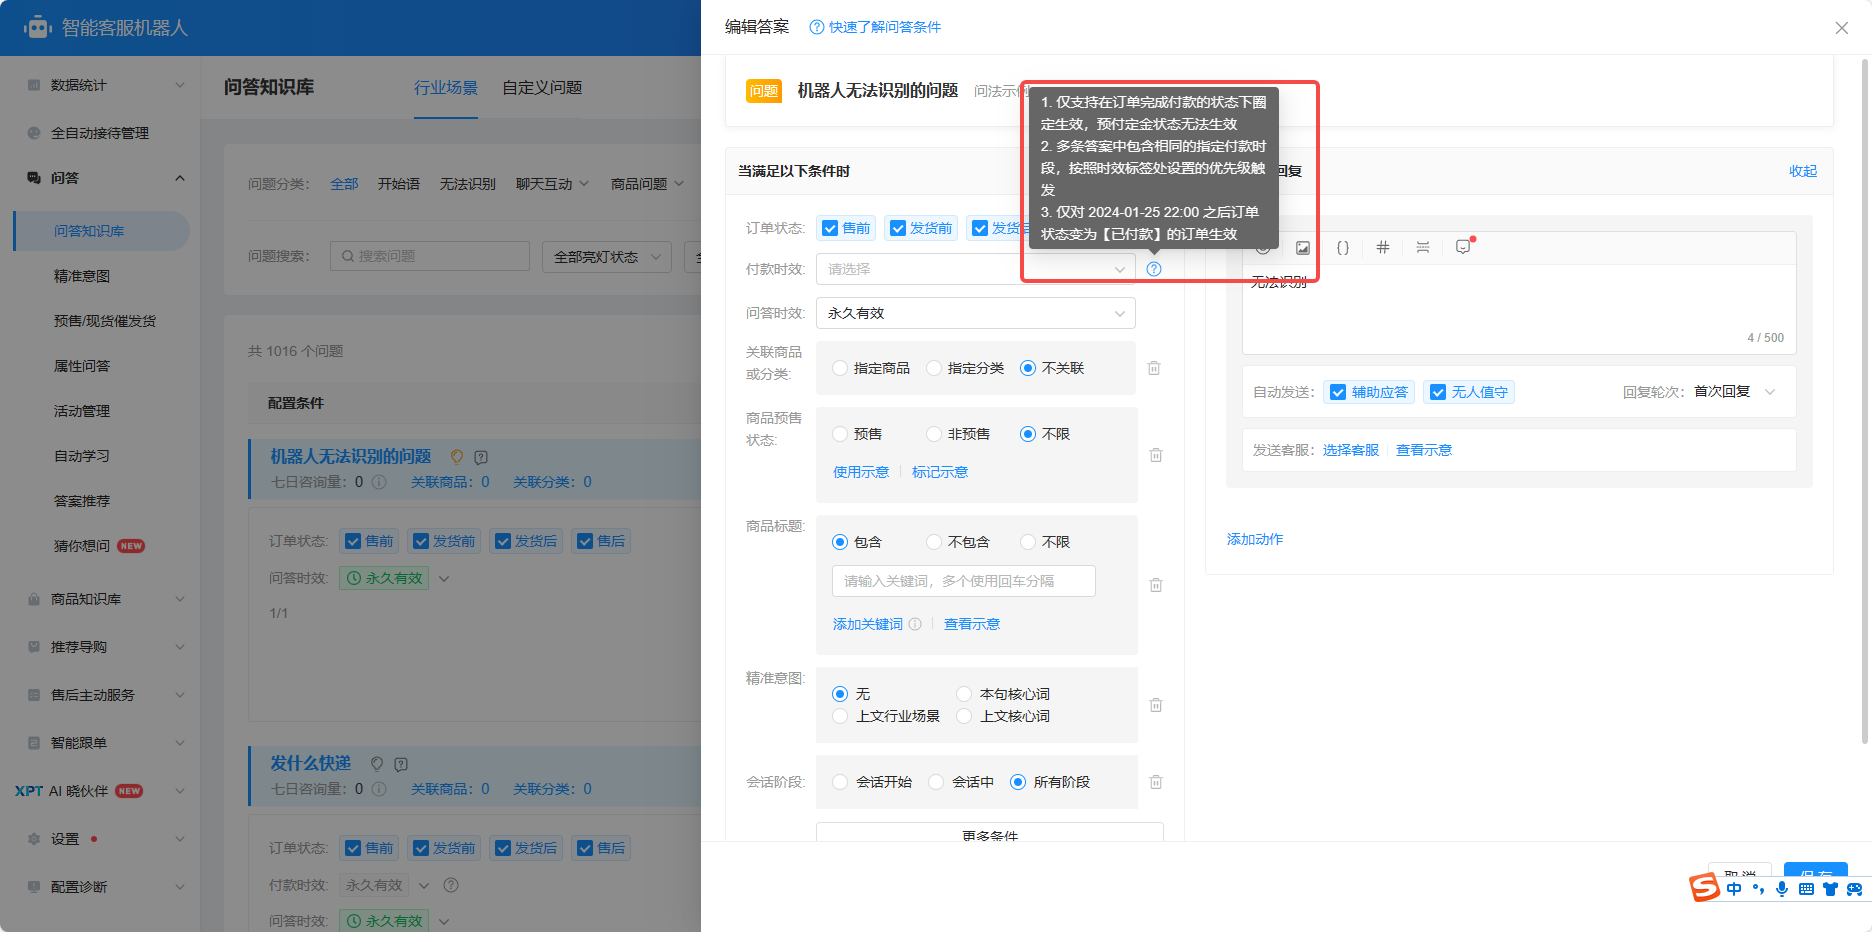Select the 本句核心词 radio option
Image resolution: width=1872 pixels, height=932 pixels.
pyautogui.click(x=964, y=694)
